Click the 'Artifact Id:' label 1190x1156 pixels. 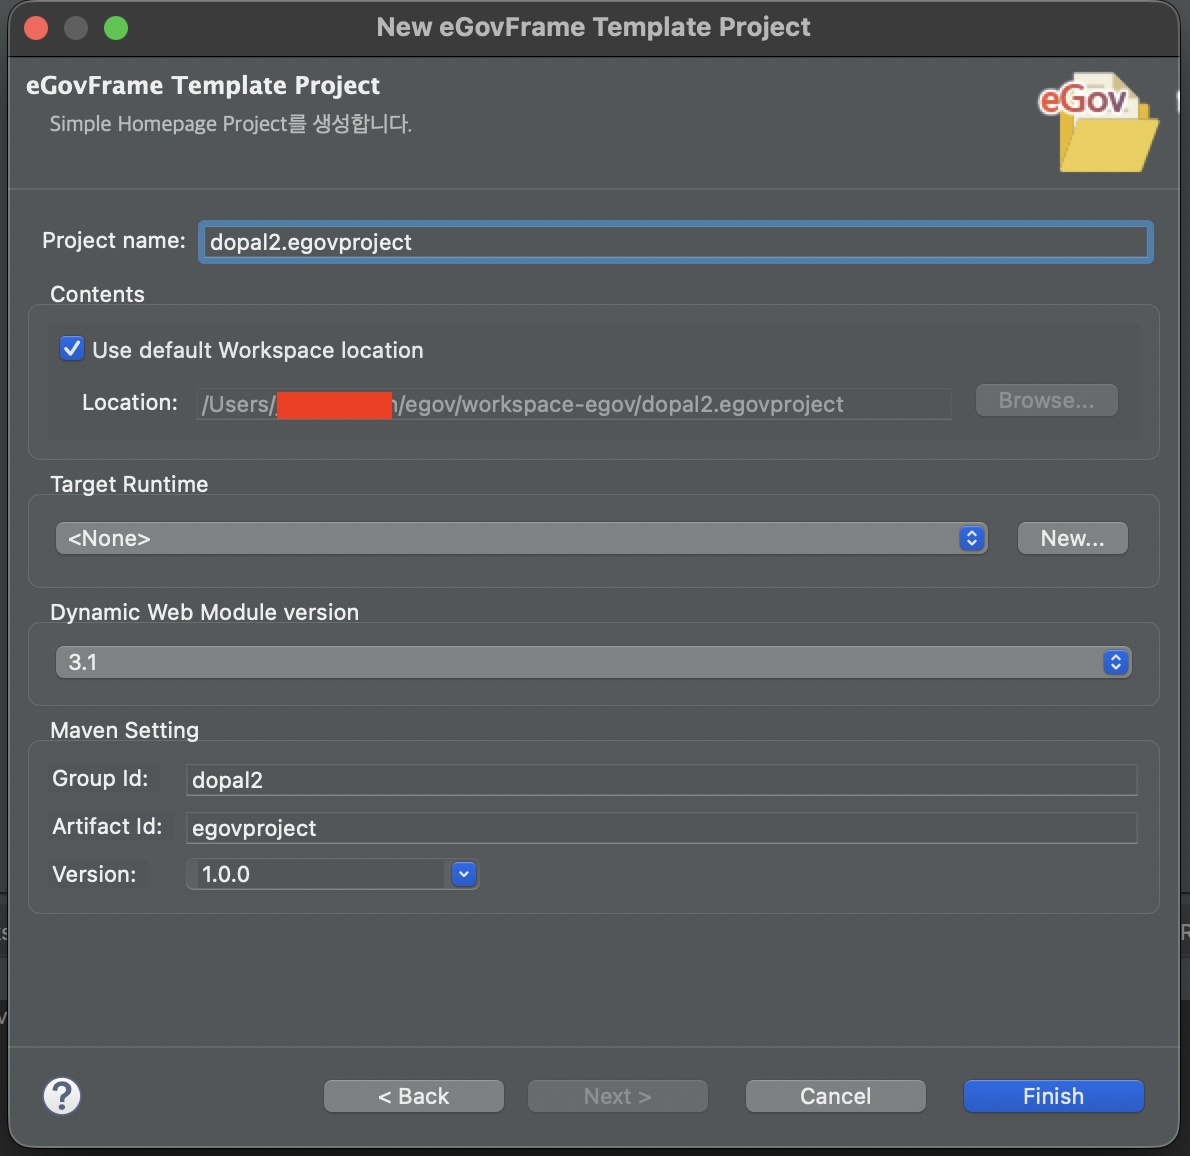click(107, 827)
